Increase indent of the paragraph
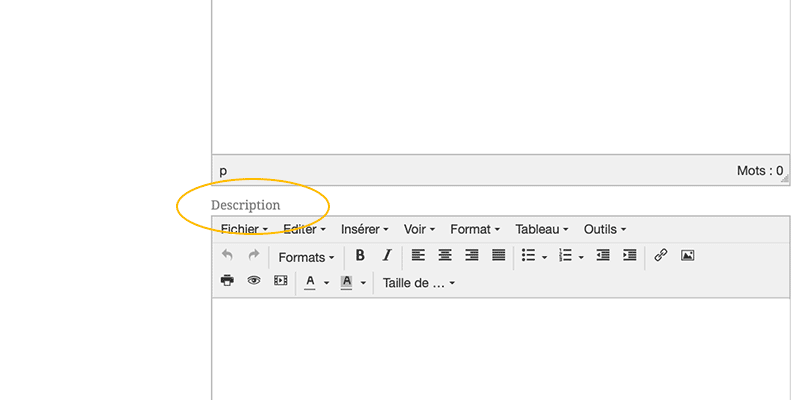800x400 pixels. pos(629,256)
